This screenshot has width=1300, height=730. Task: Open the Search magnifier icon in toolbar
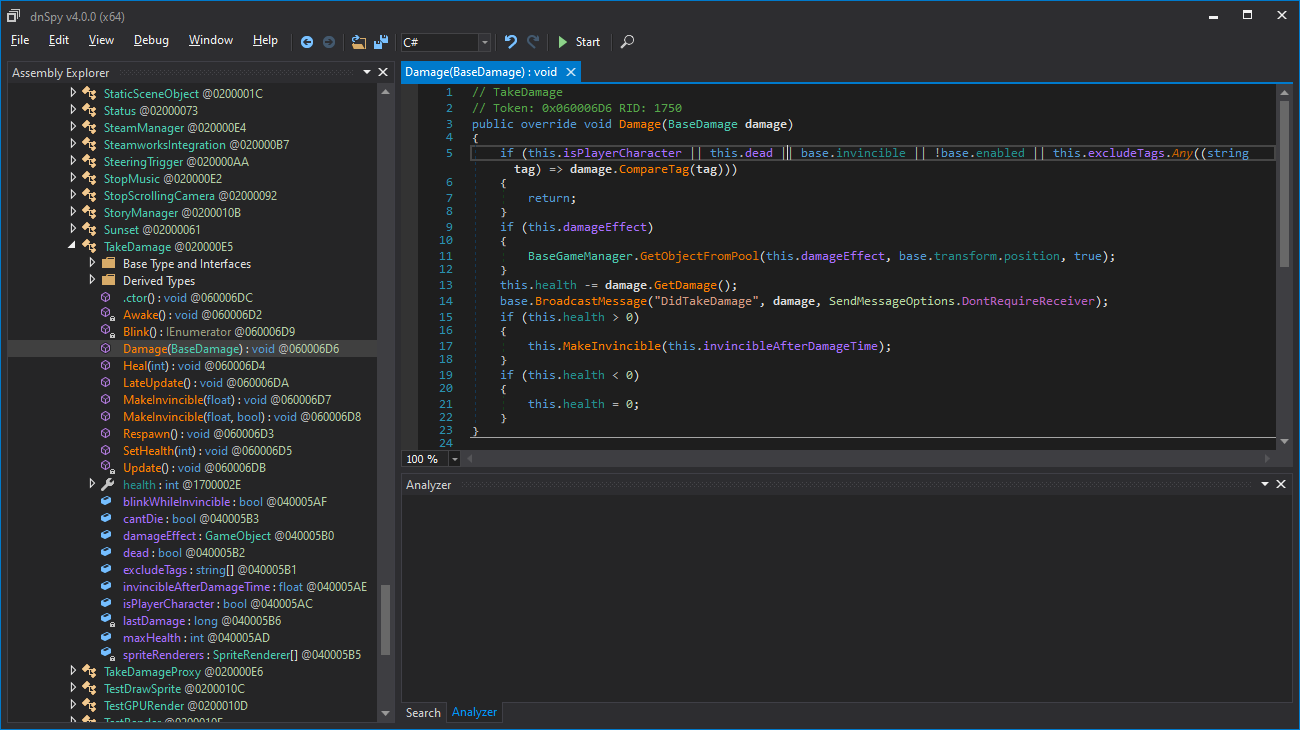click(x=627, y=42)
